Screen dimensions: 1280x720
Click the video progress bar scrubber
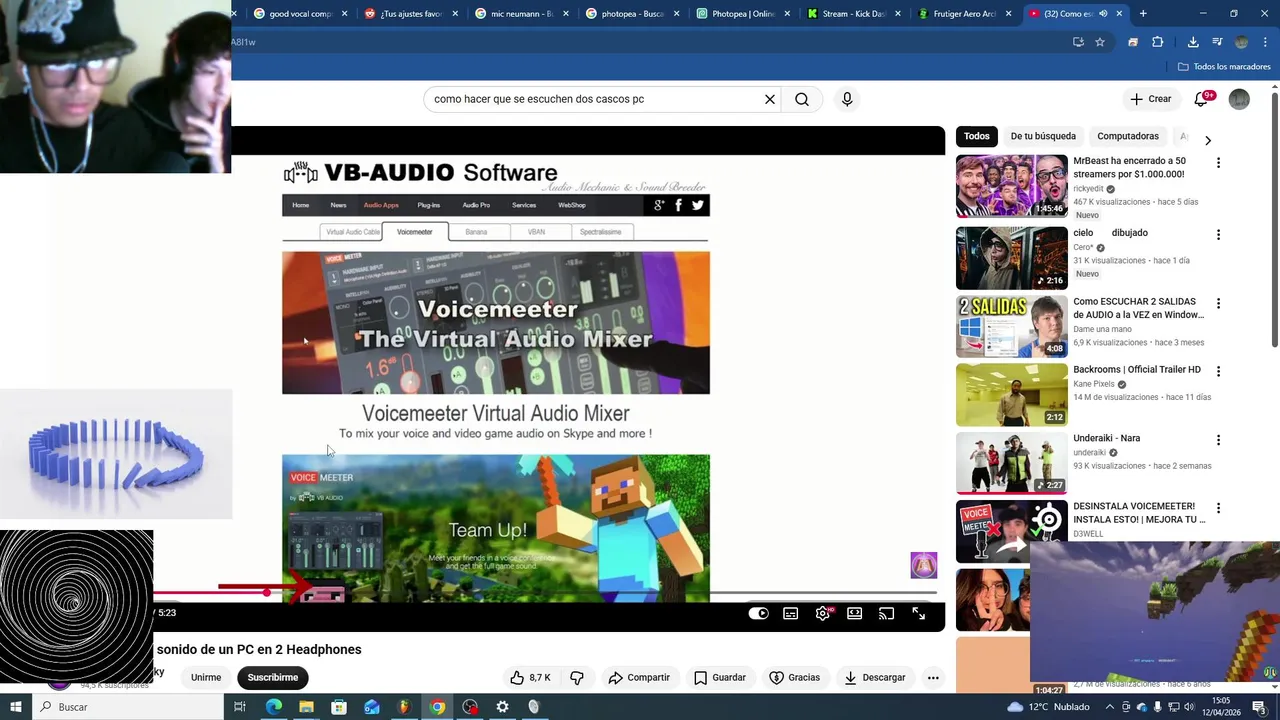coord(267,593)
